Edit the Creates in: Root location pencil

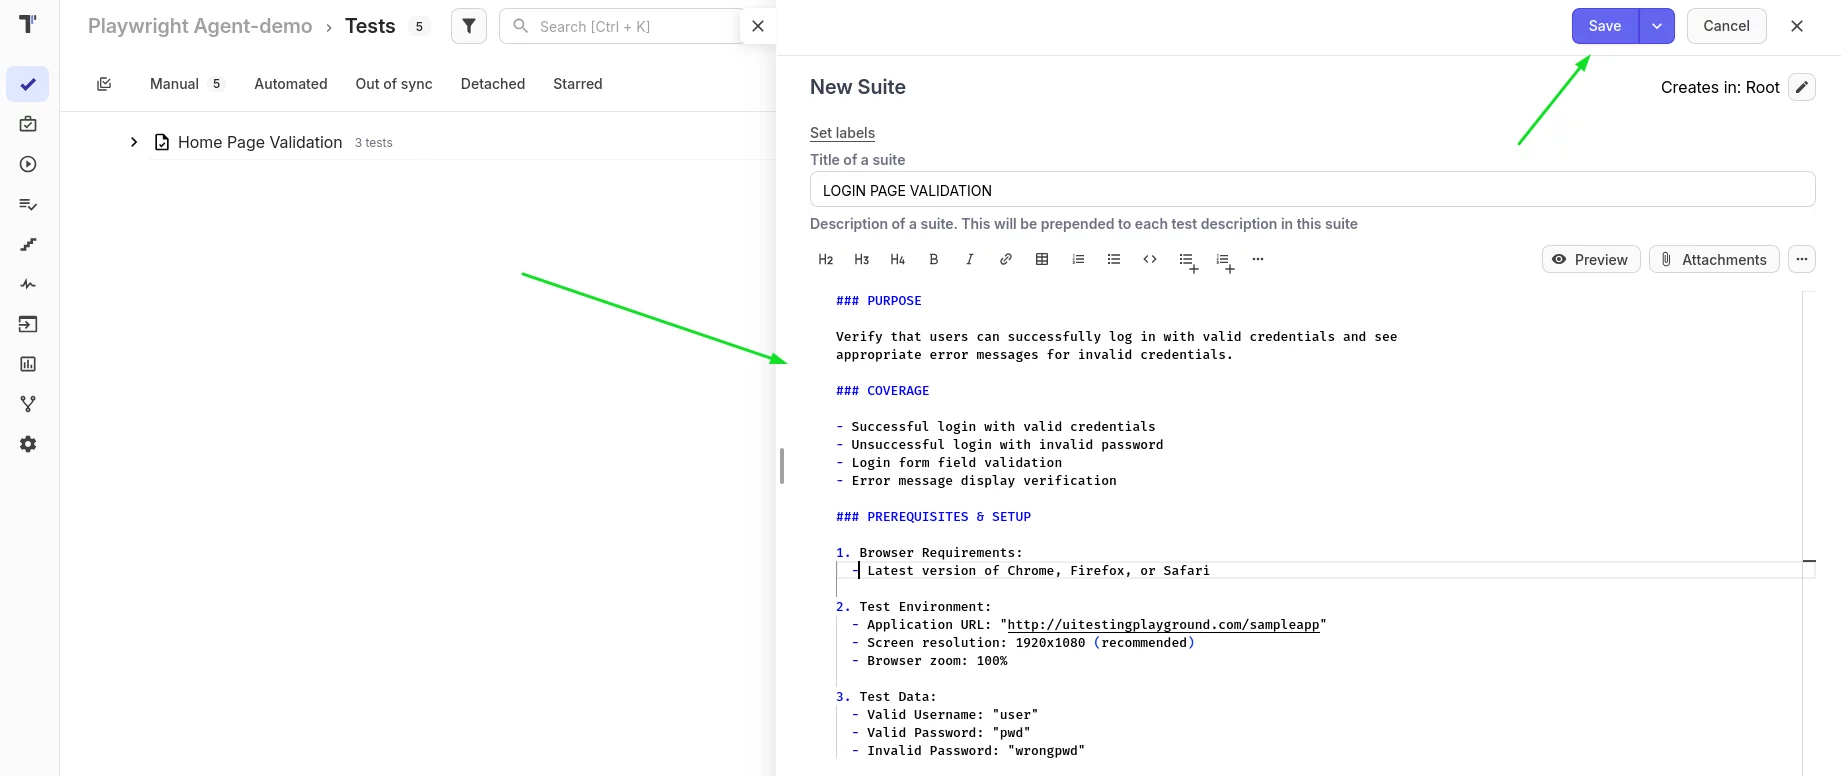click(x=1801, y=87)
